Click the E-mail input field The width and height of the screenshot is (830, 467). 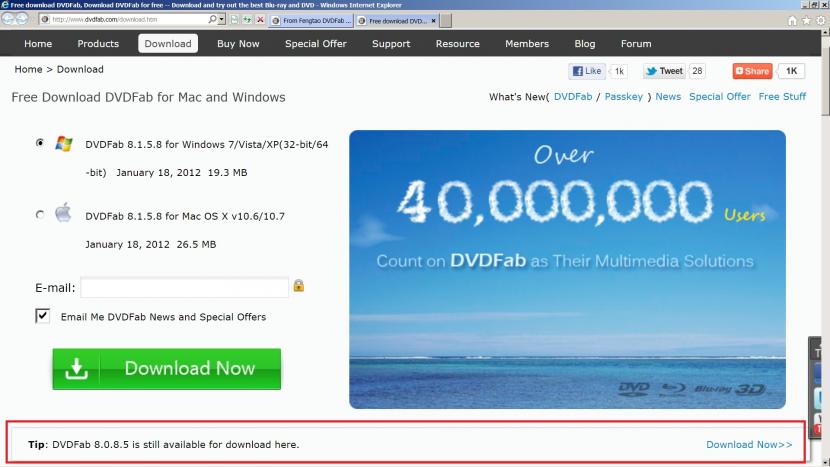click(184, 288)
